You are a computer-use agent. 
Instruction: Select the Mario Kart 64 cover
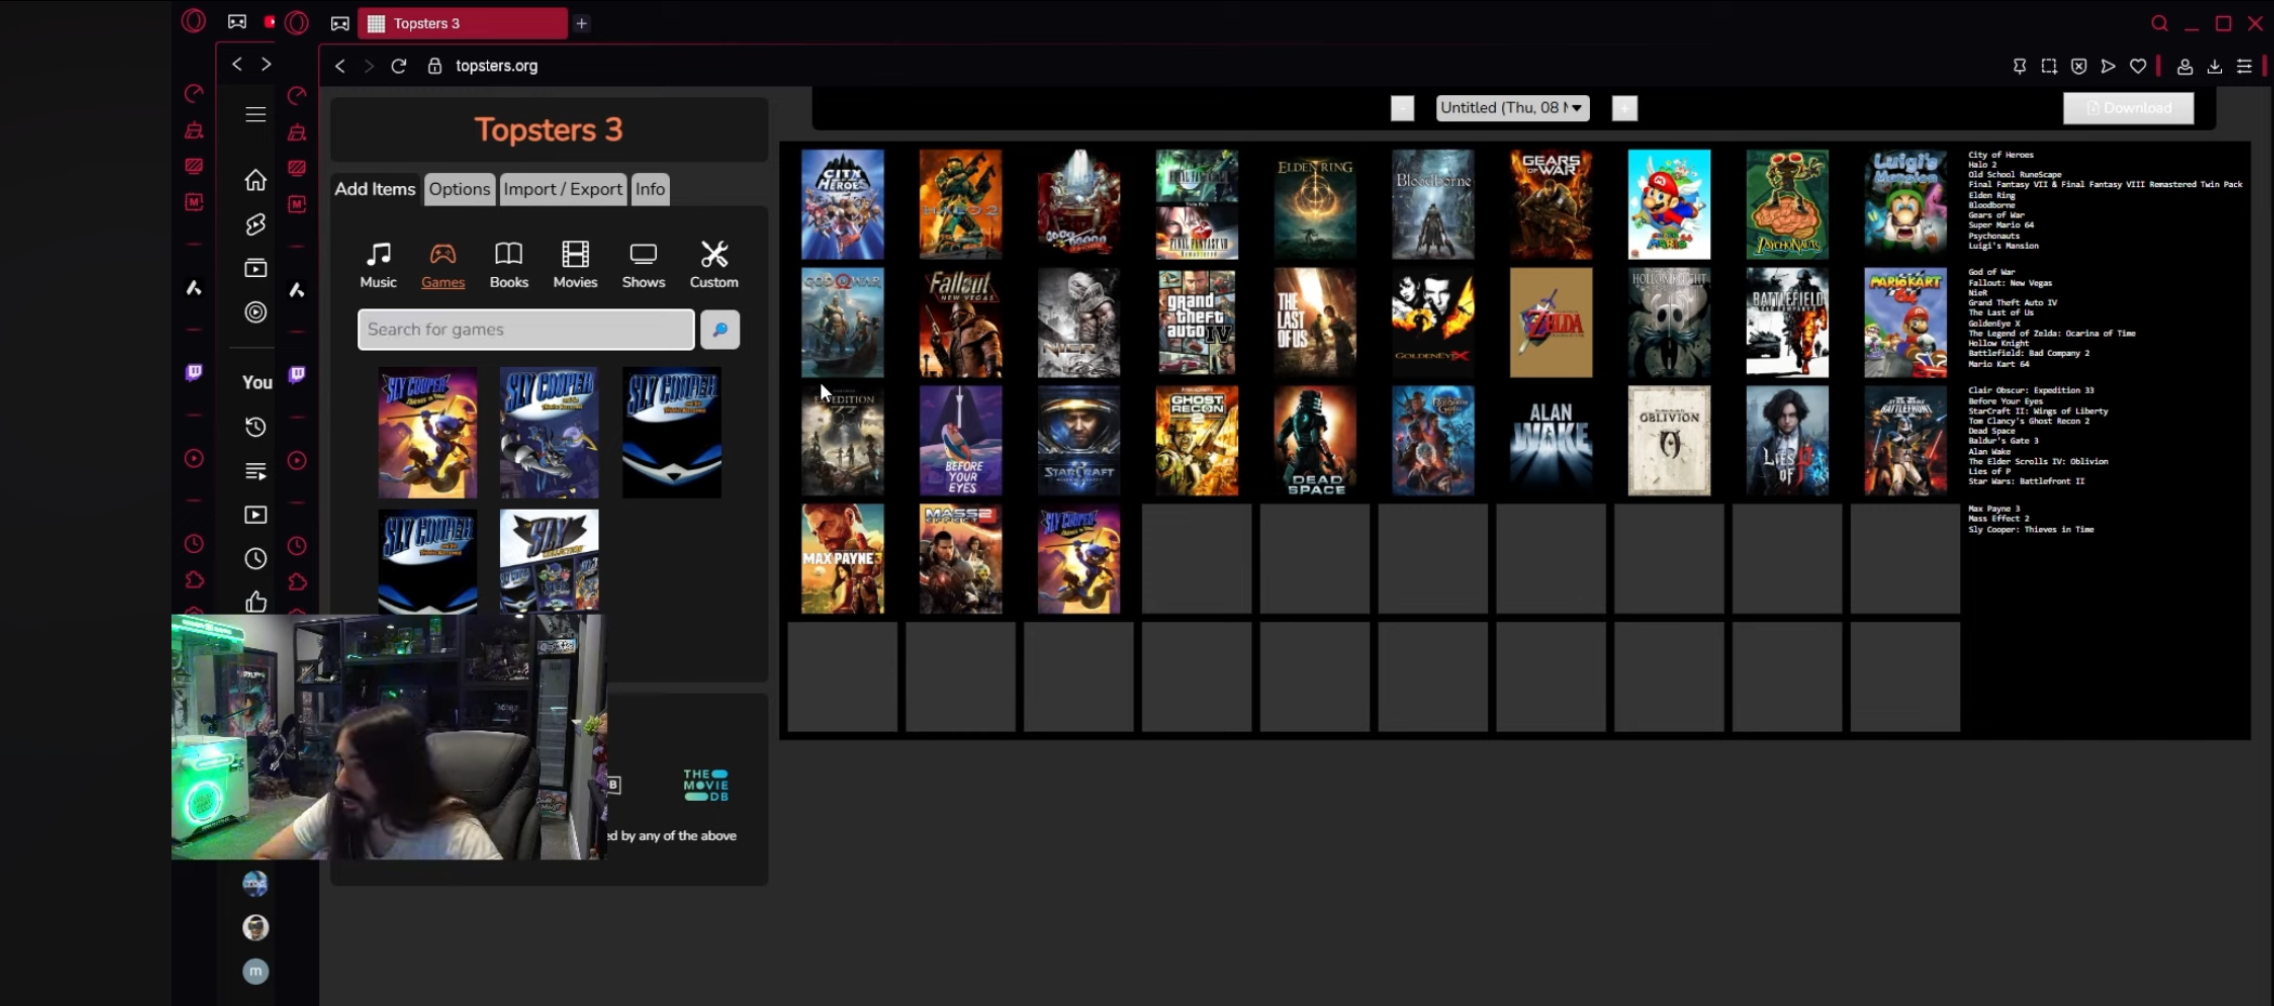(x=1905, y=322)
